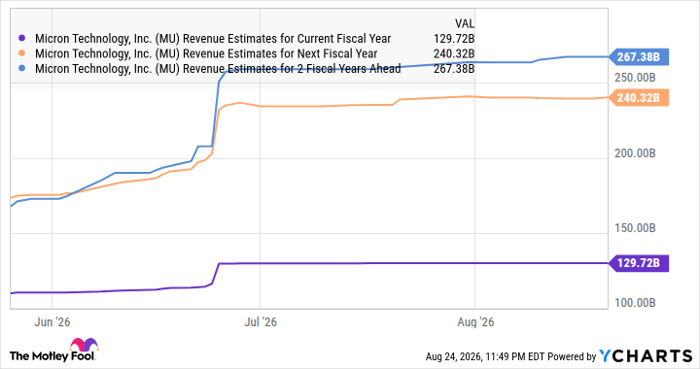Viewport: 700px width, 369px height.
Task: Click the Jun '26 x-axis label
Action: coord(52,322)
